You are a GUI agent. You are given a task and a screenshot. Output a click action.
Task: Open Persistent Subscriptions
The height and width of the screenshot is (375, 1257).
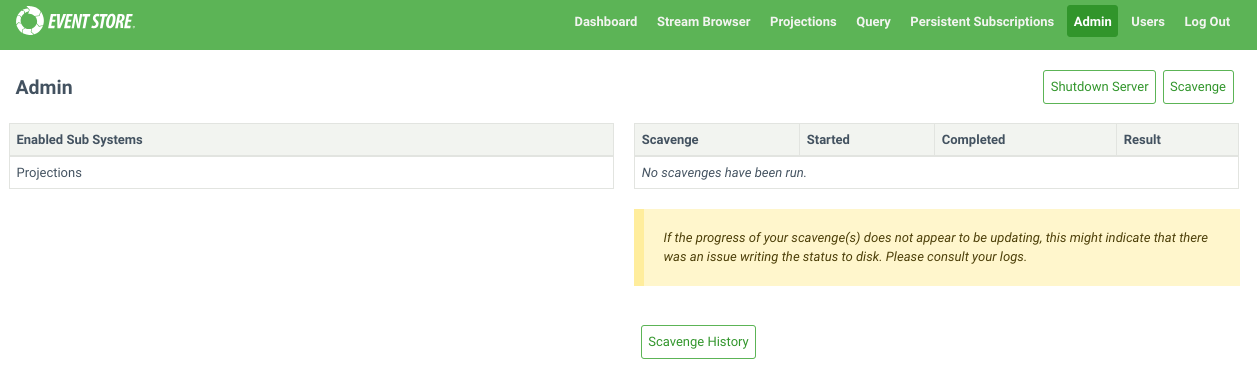pos(982,21)
